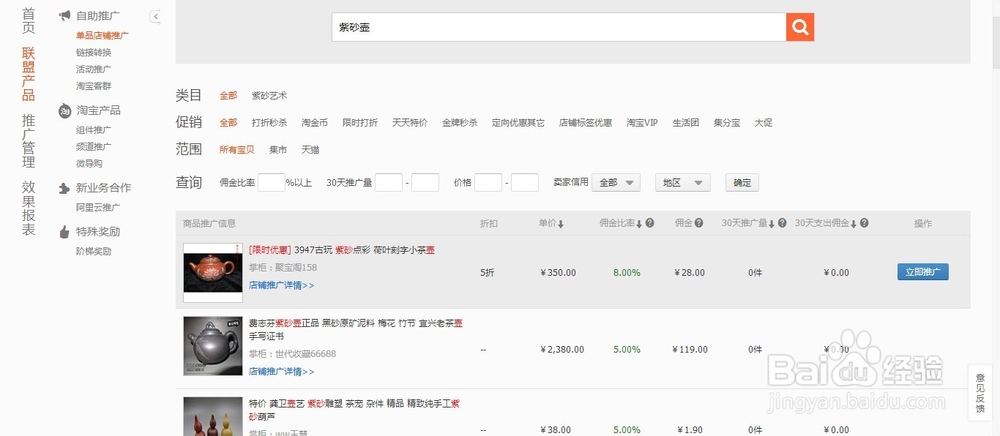
Task: Select 联盟产品 in left navigation
Action: 28,74
